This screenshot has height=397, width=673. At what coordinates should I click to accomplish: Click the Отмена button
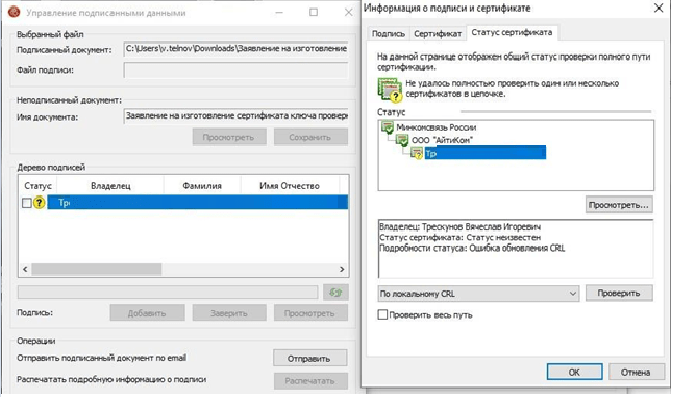(635, 372)
